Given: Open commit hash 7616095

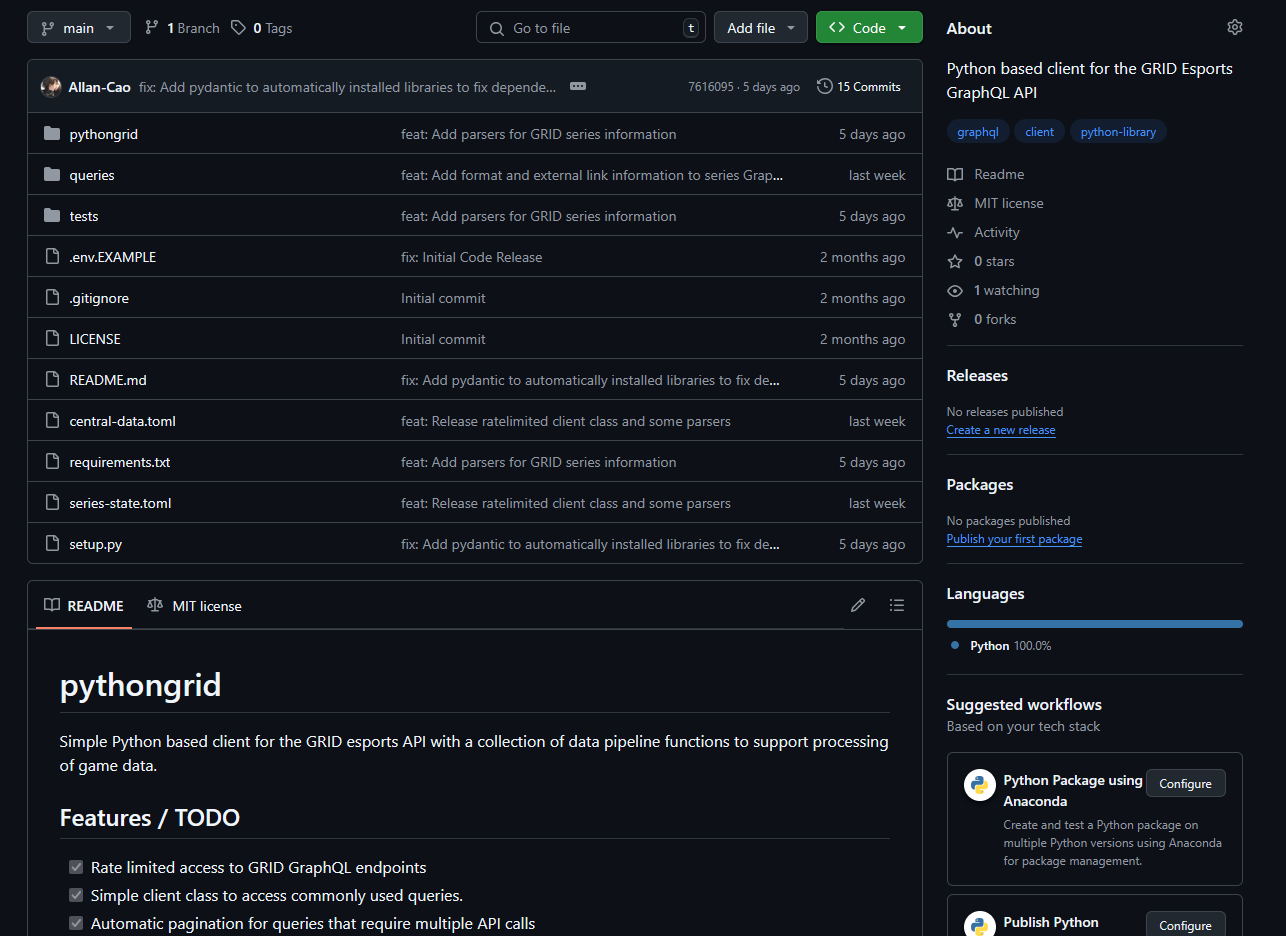Looking at the screenshot, I should point(710,87).
